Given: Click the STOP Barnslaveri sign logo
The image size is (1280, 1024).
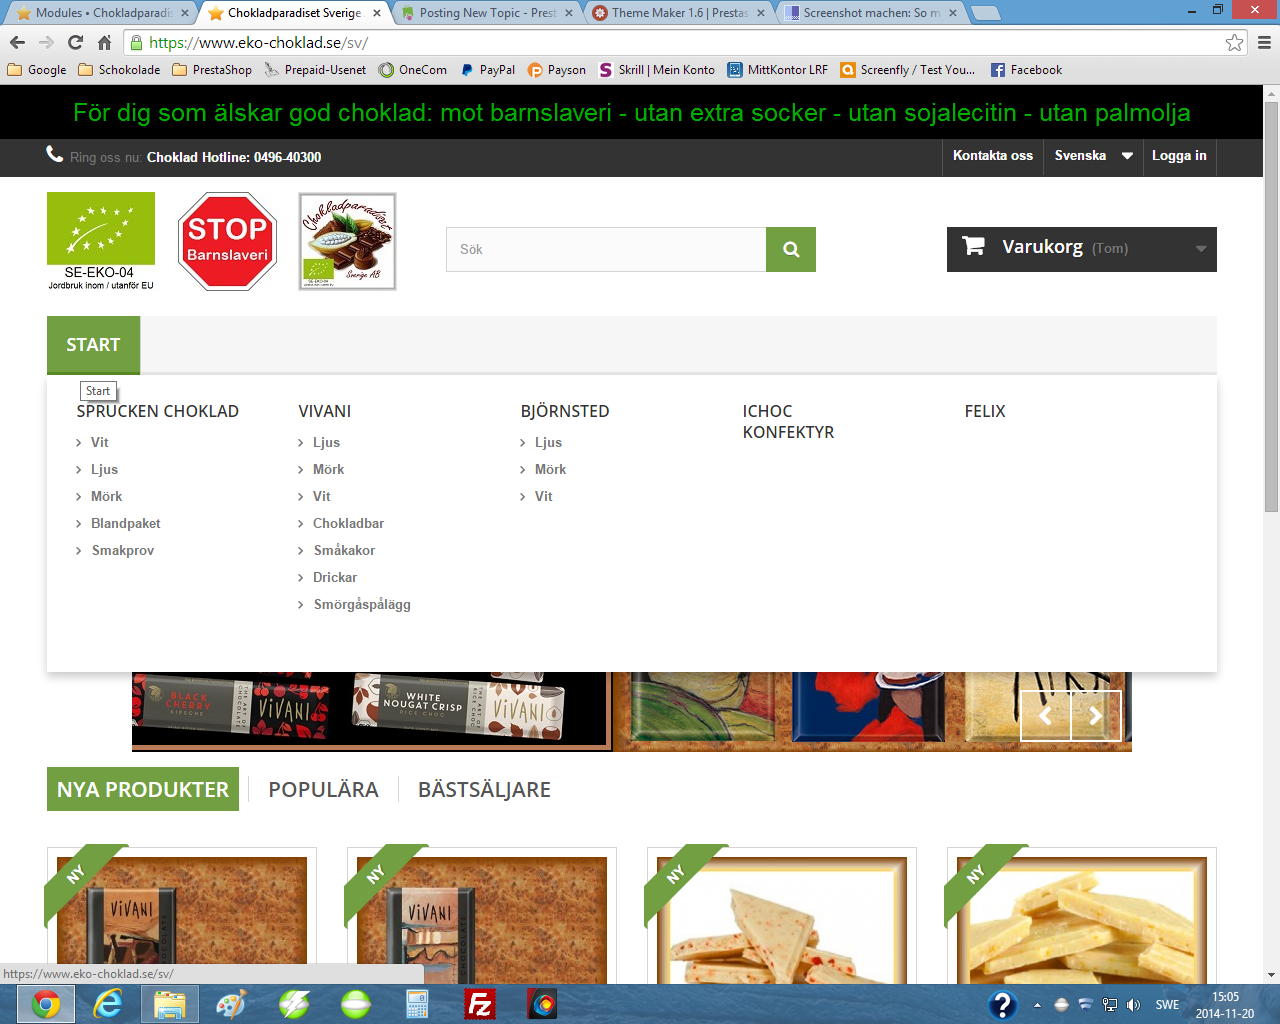Looking at the screenshot, I should [227, 241].
